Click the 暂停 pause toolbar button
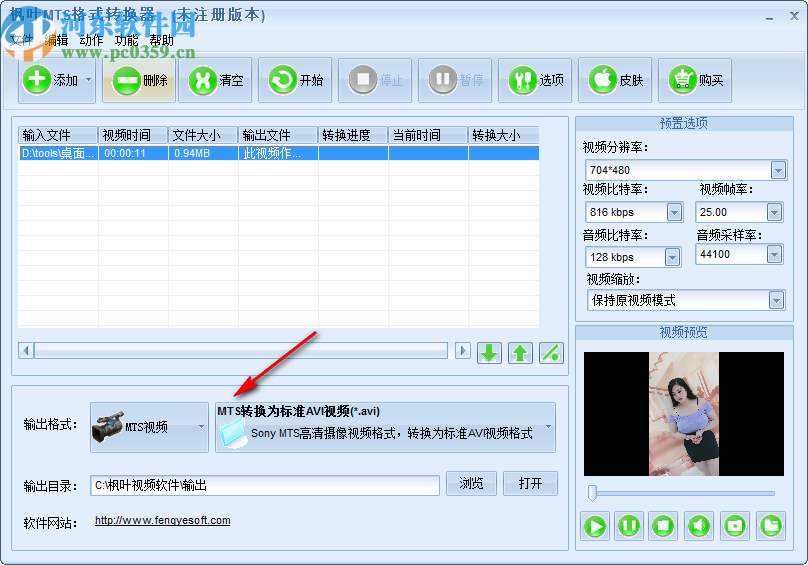808x565 pixels. 455,80
